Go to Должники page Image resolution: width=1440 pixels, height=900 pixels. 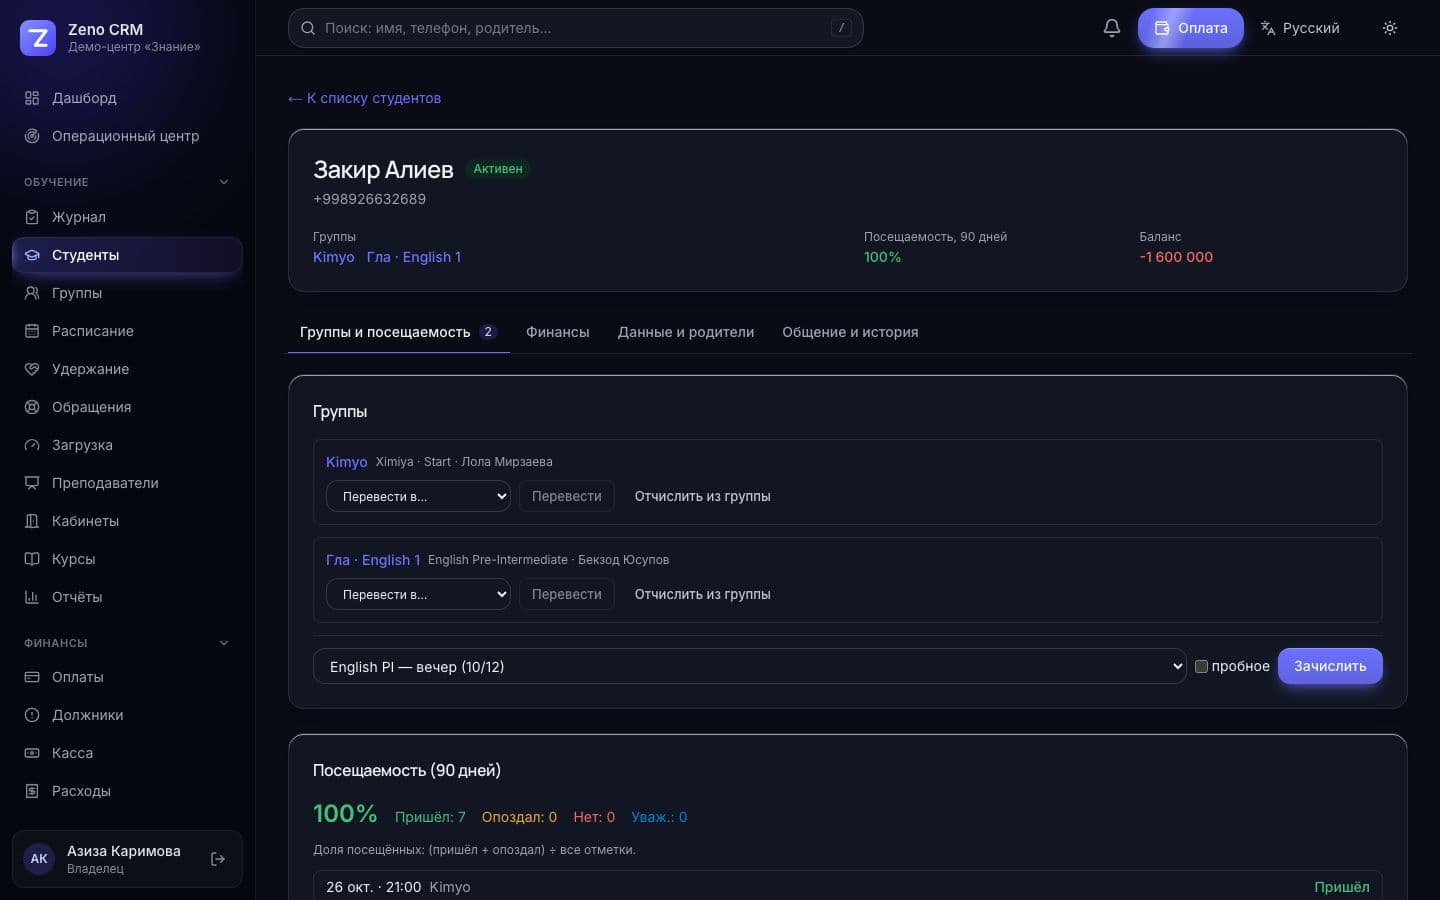[x=127, y=715]
